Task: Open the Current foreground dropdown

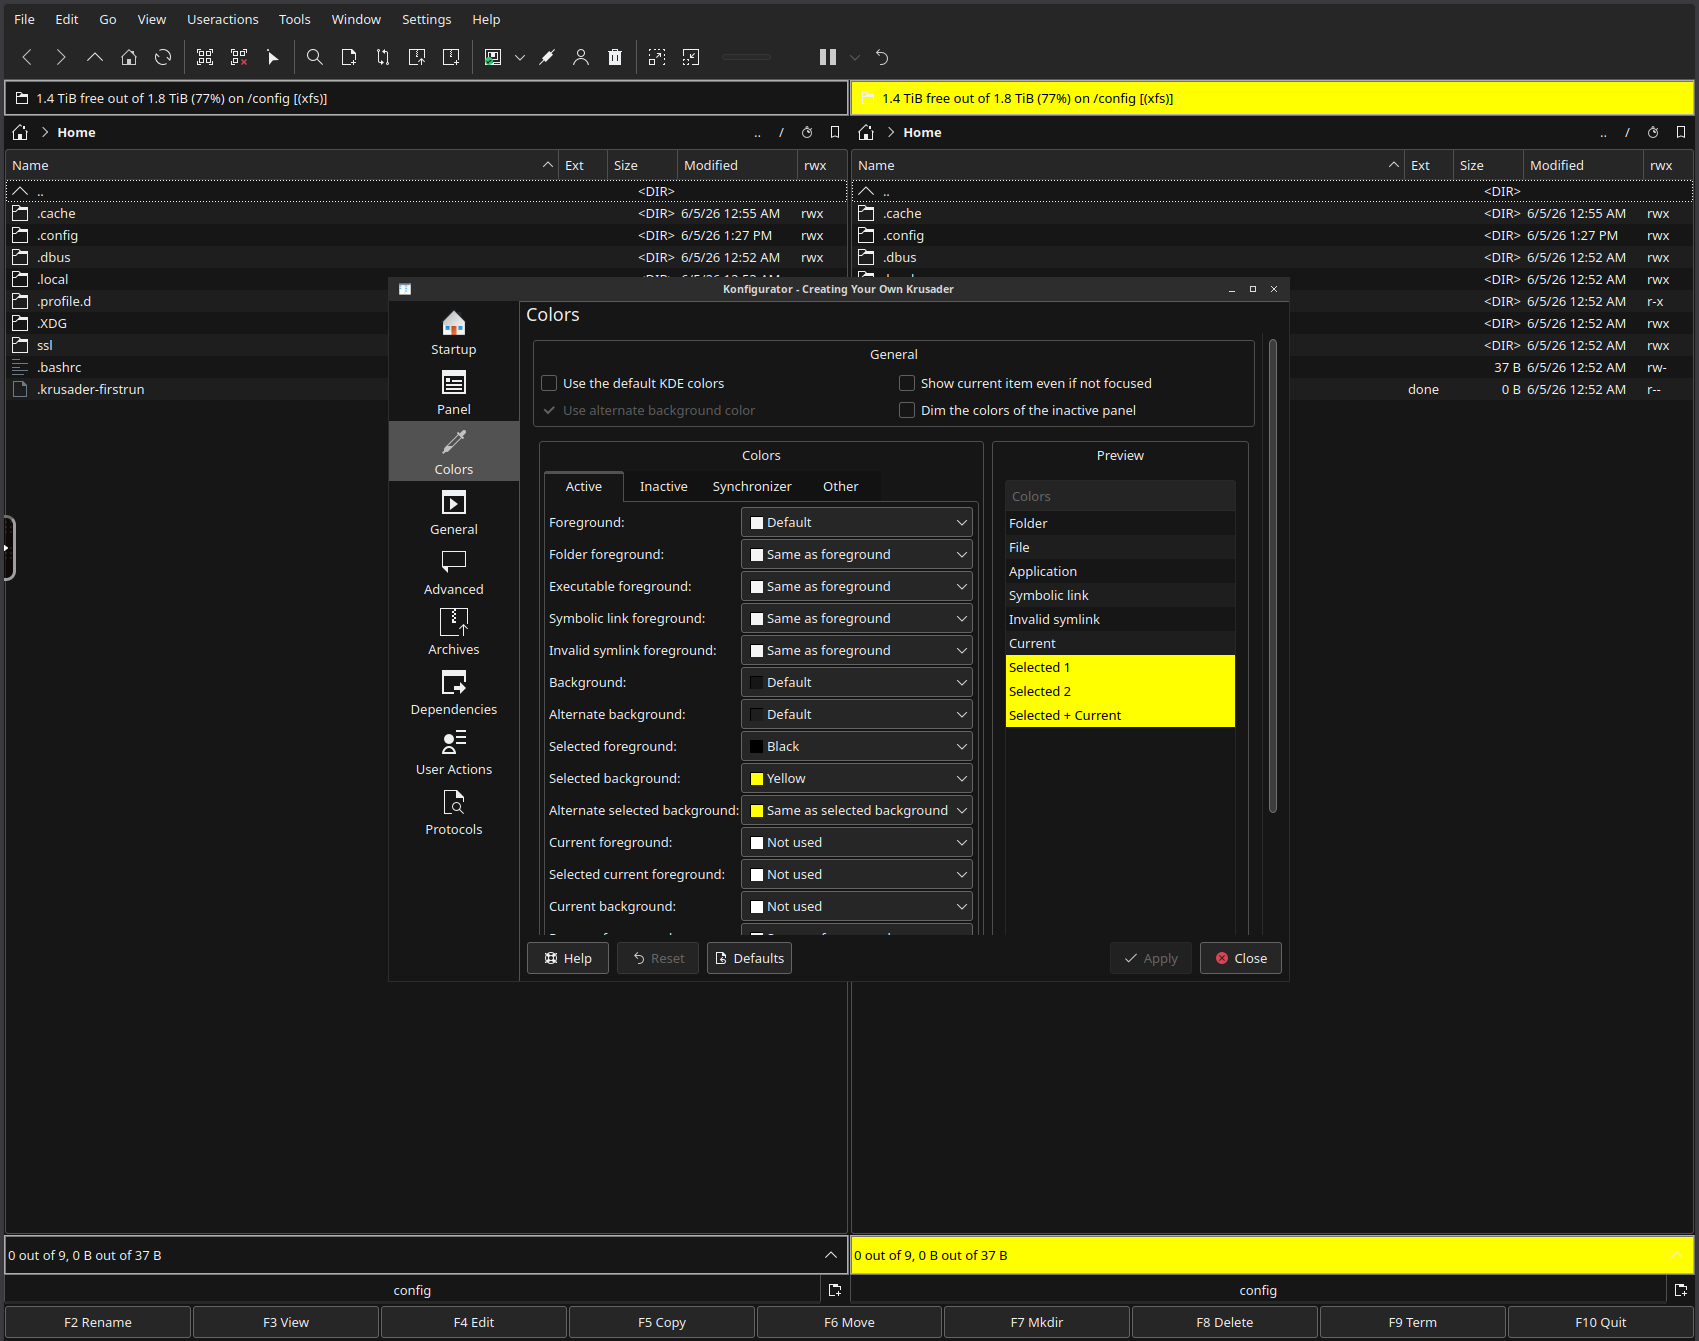Action: pyautogui.click(x=857, y=842)
